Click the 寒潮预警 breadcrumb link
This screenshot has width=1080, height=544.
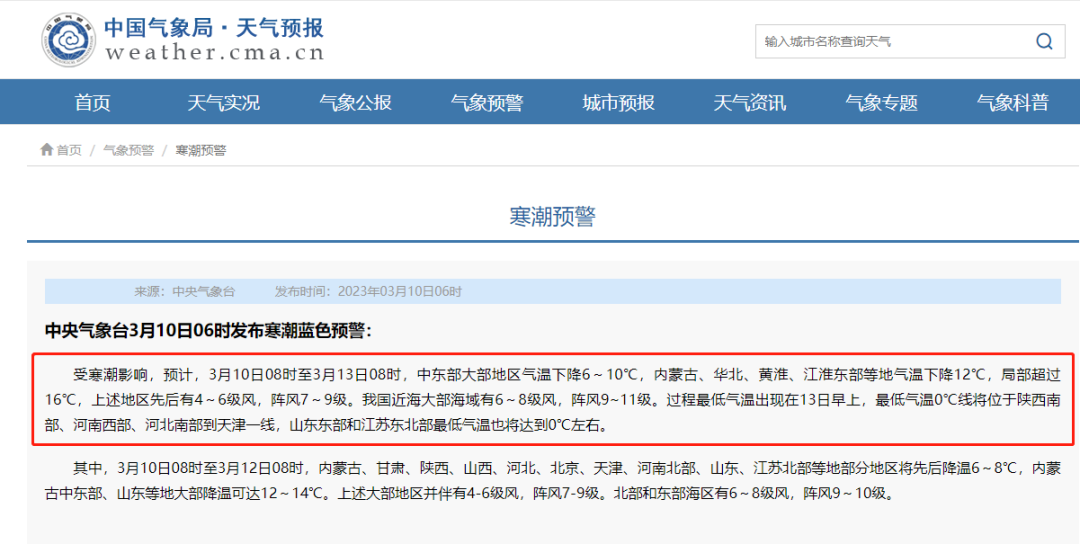pyautogui.click(x=200, y=150)
